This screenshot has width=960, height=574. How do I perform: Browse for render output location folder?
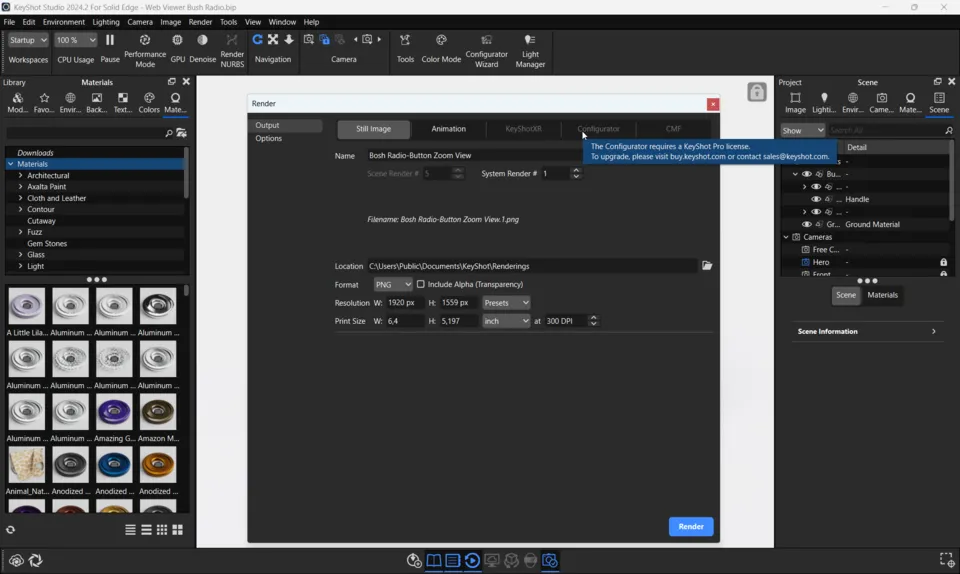point(707,266)
